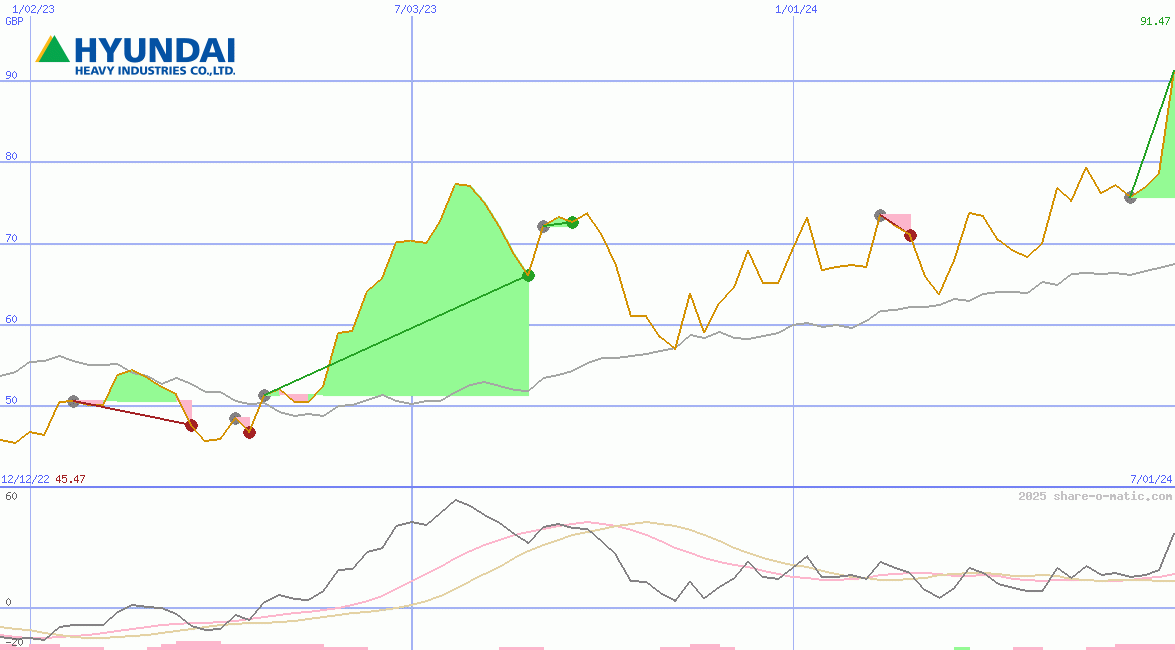Screen dimensions: 1175x650
Task: Click the gray entry marker near price 50
Action: click(72, 402)
